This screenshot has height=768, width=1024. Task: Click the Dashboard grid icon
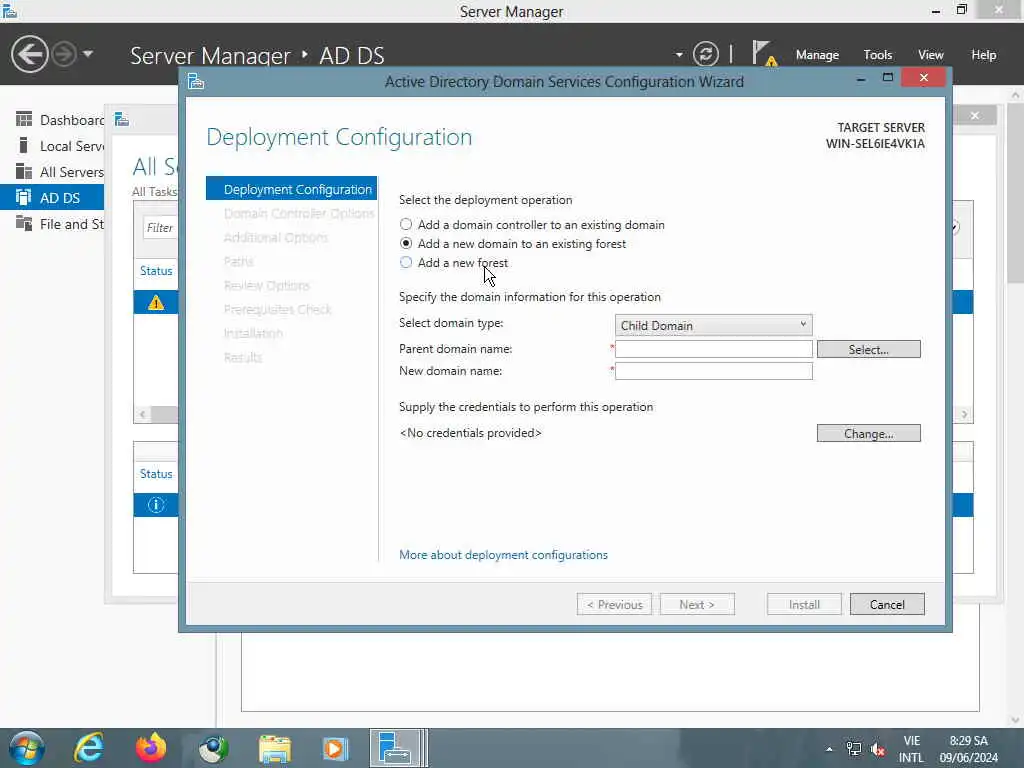point(24,119)
